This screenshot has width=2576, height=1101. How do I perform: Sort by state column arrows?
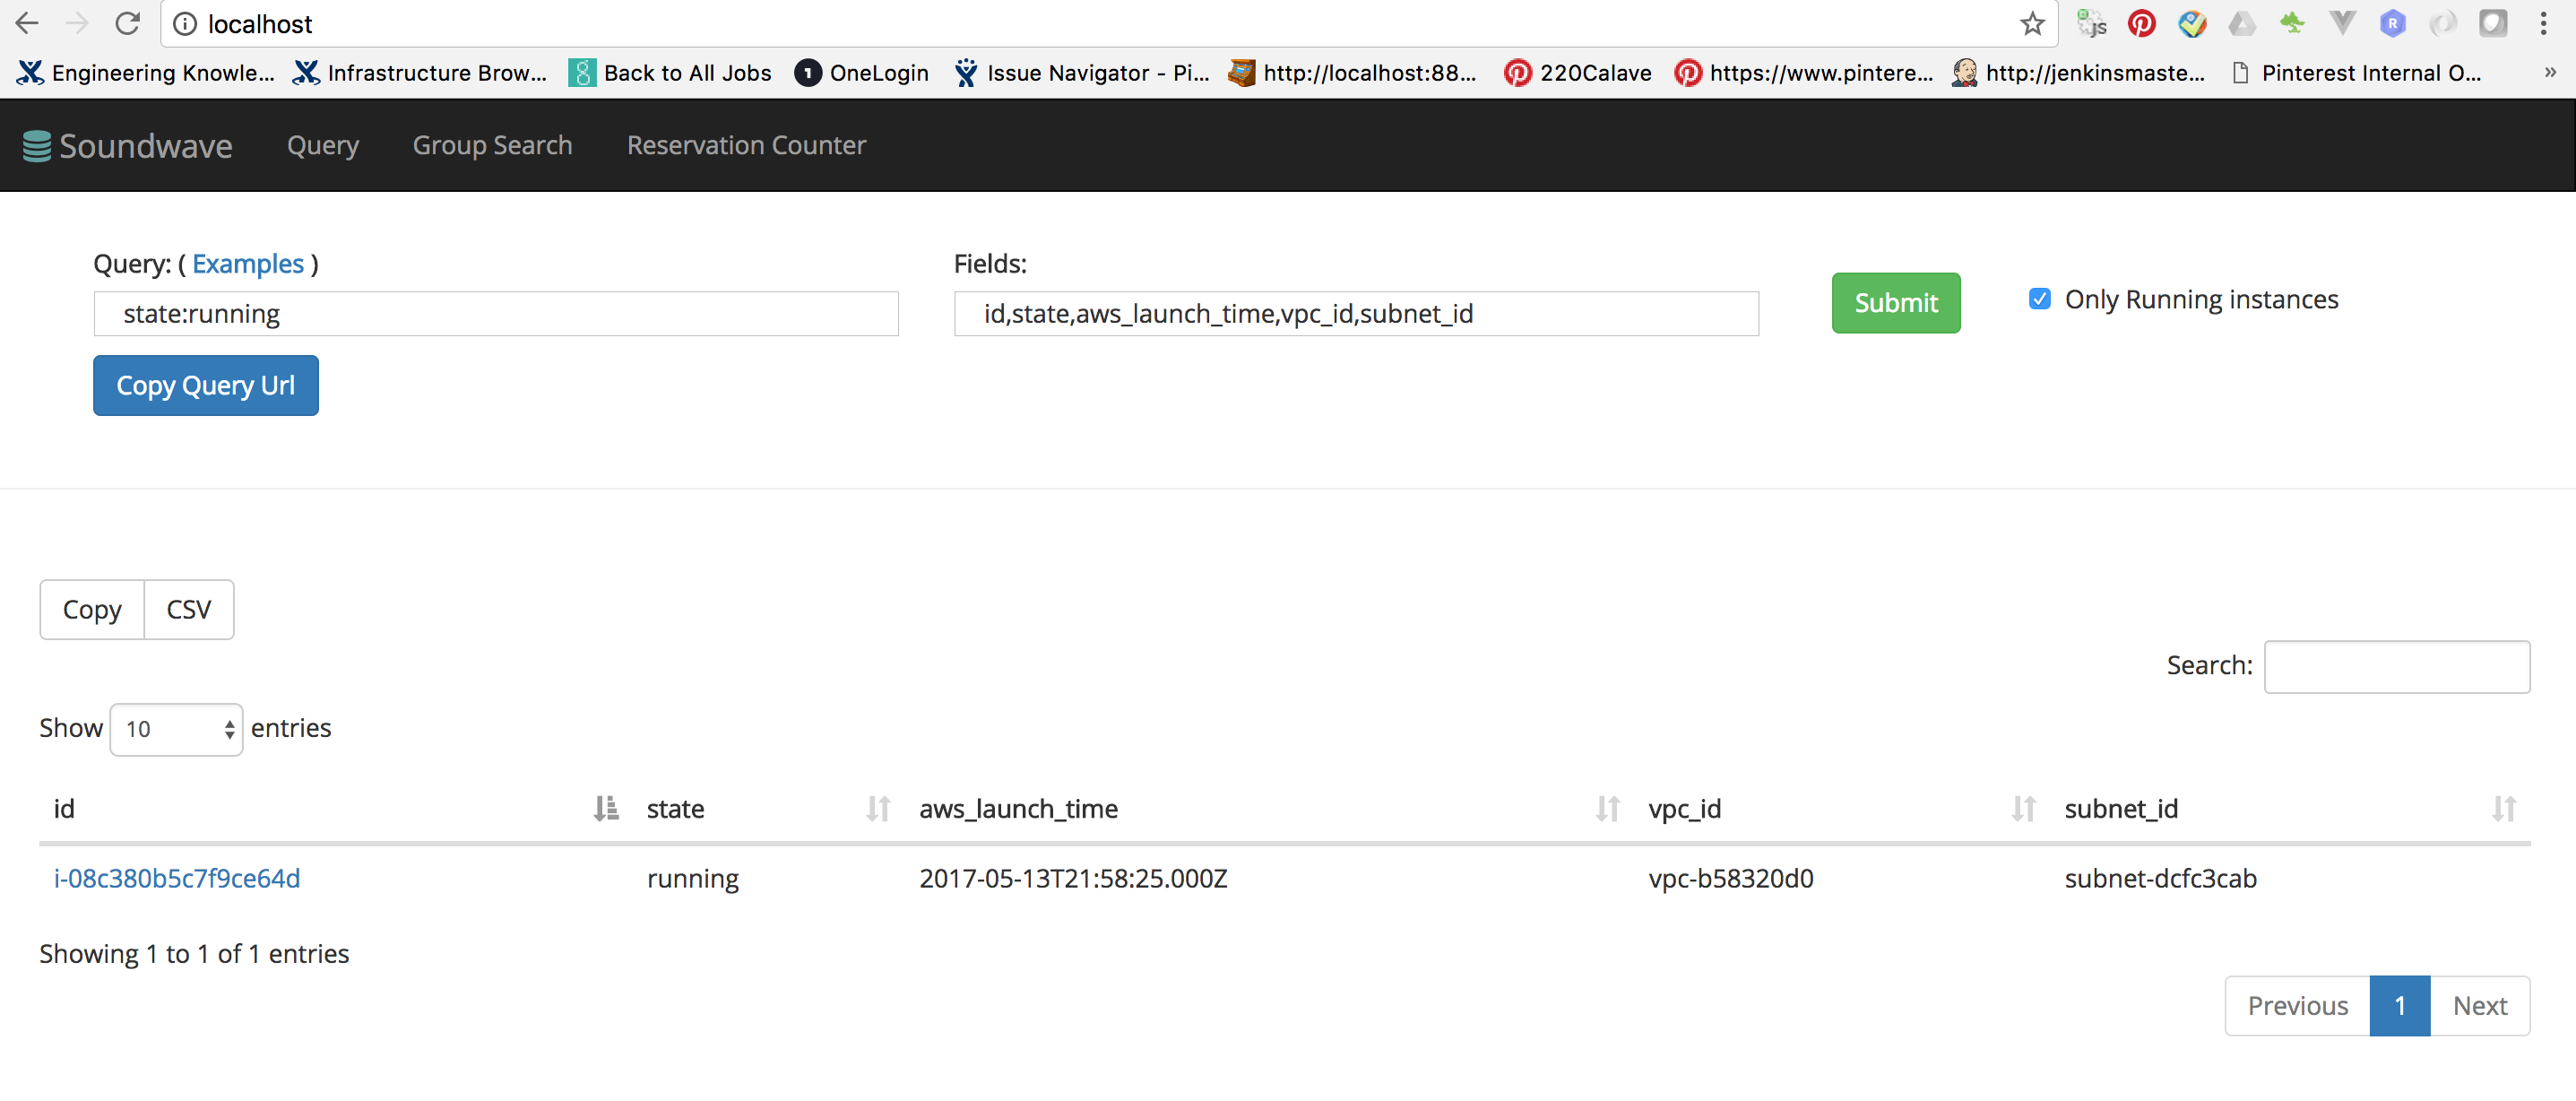click(x=877, y=808)
